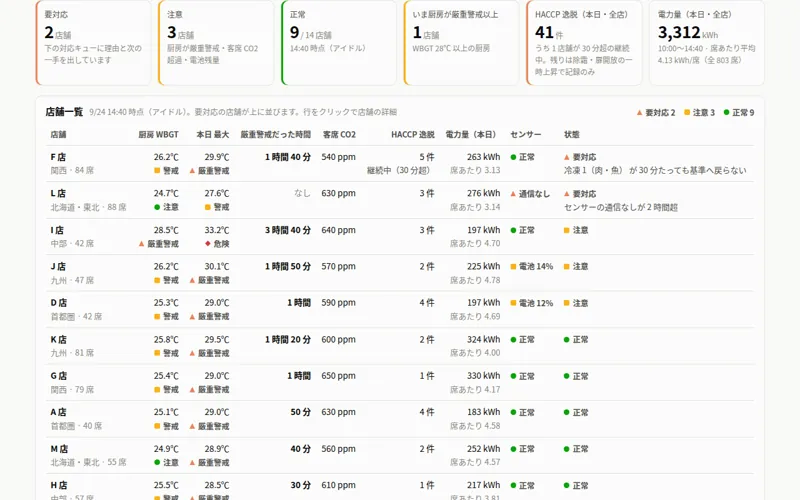Click the センサー column header
The image size is (800, 500).
(x=526, y=135)
